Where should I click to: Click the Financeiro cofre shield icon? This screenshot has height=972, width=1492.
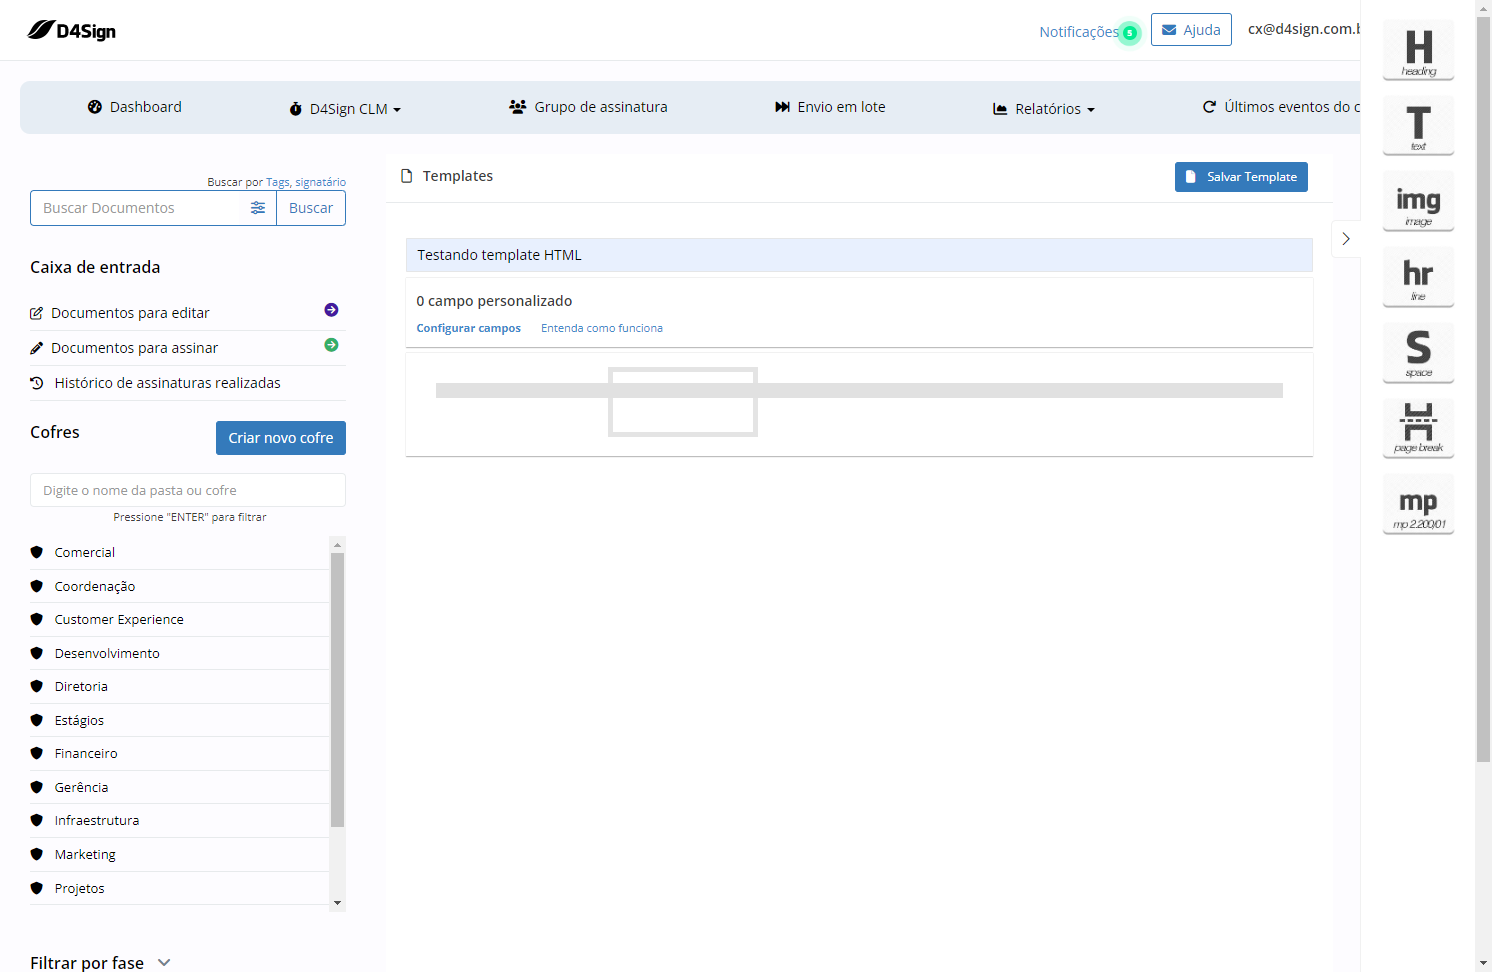37,753
